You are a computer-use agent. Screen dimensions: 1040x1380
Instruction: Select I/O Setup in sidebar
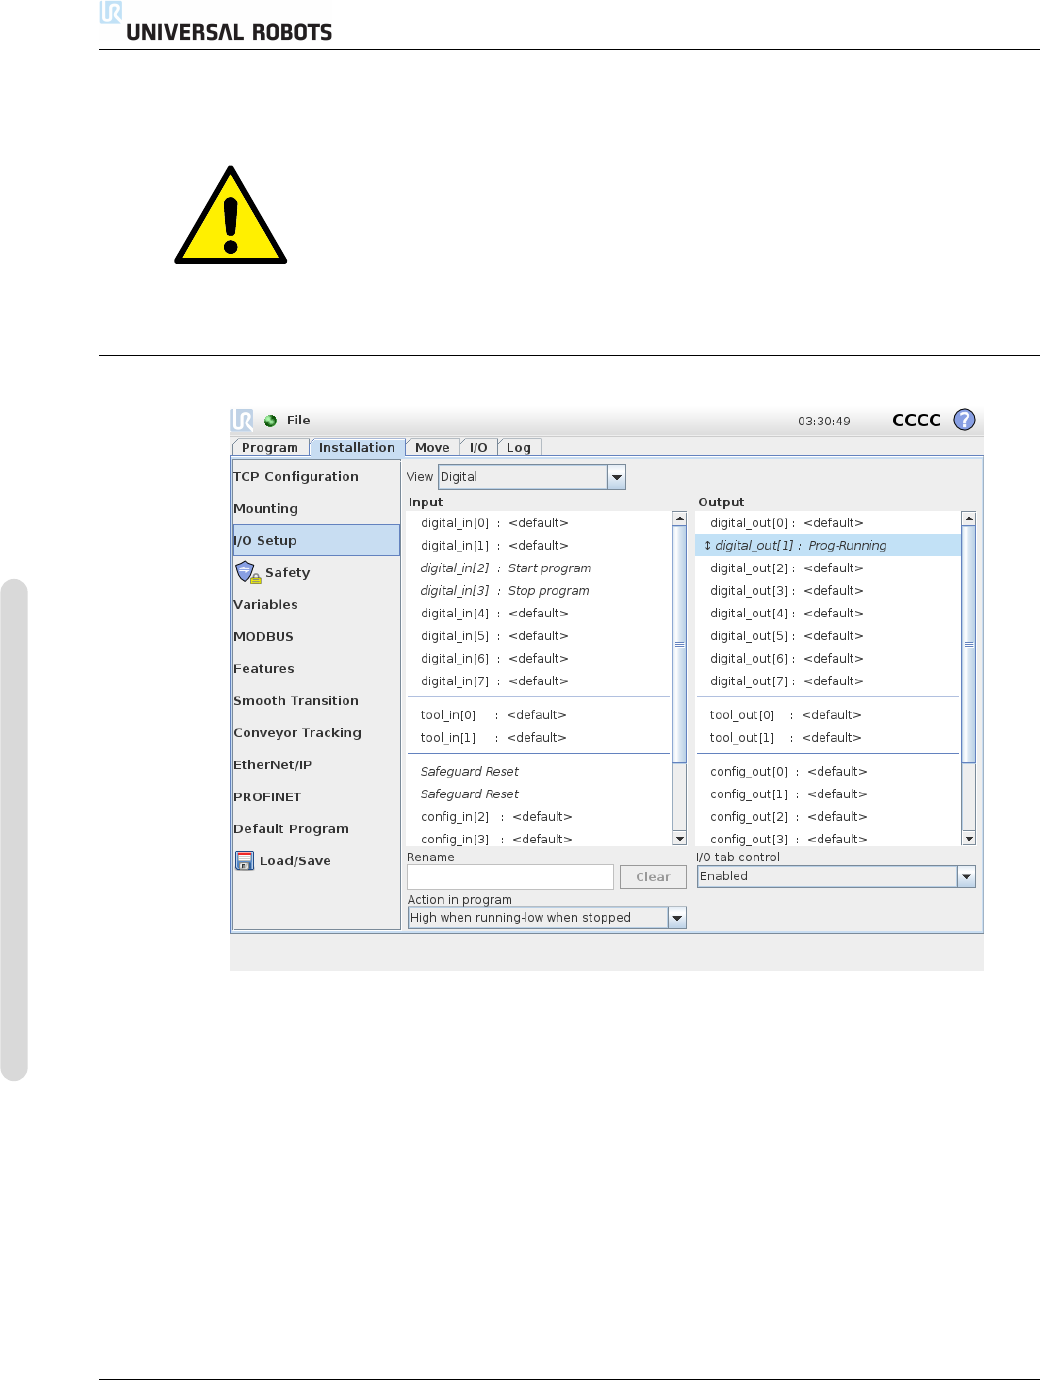(316, 540)
